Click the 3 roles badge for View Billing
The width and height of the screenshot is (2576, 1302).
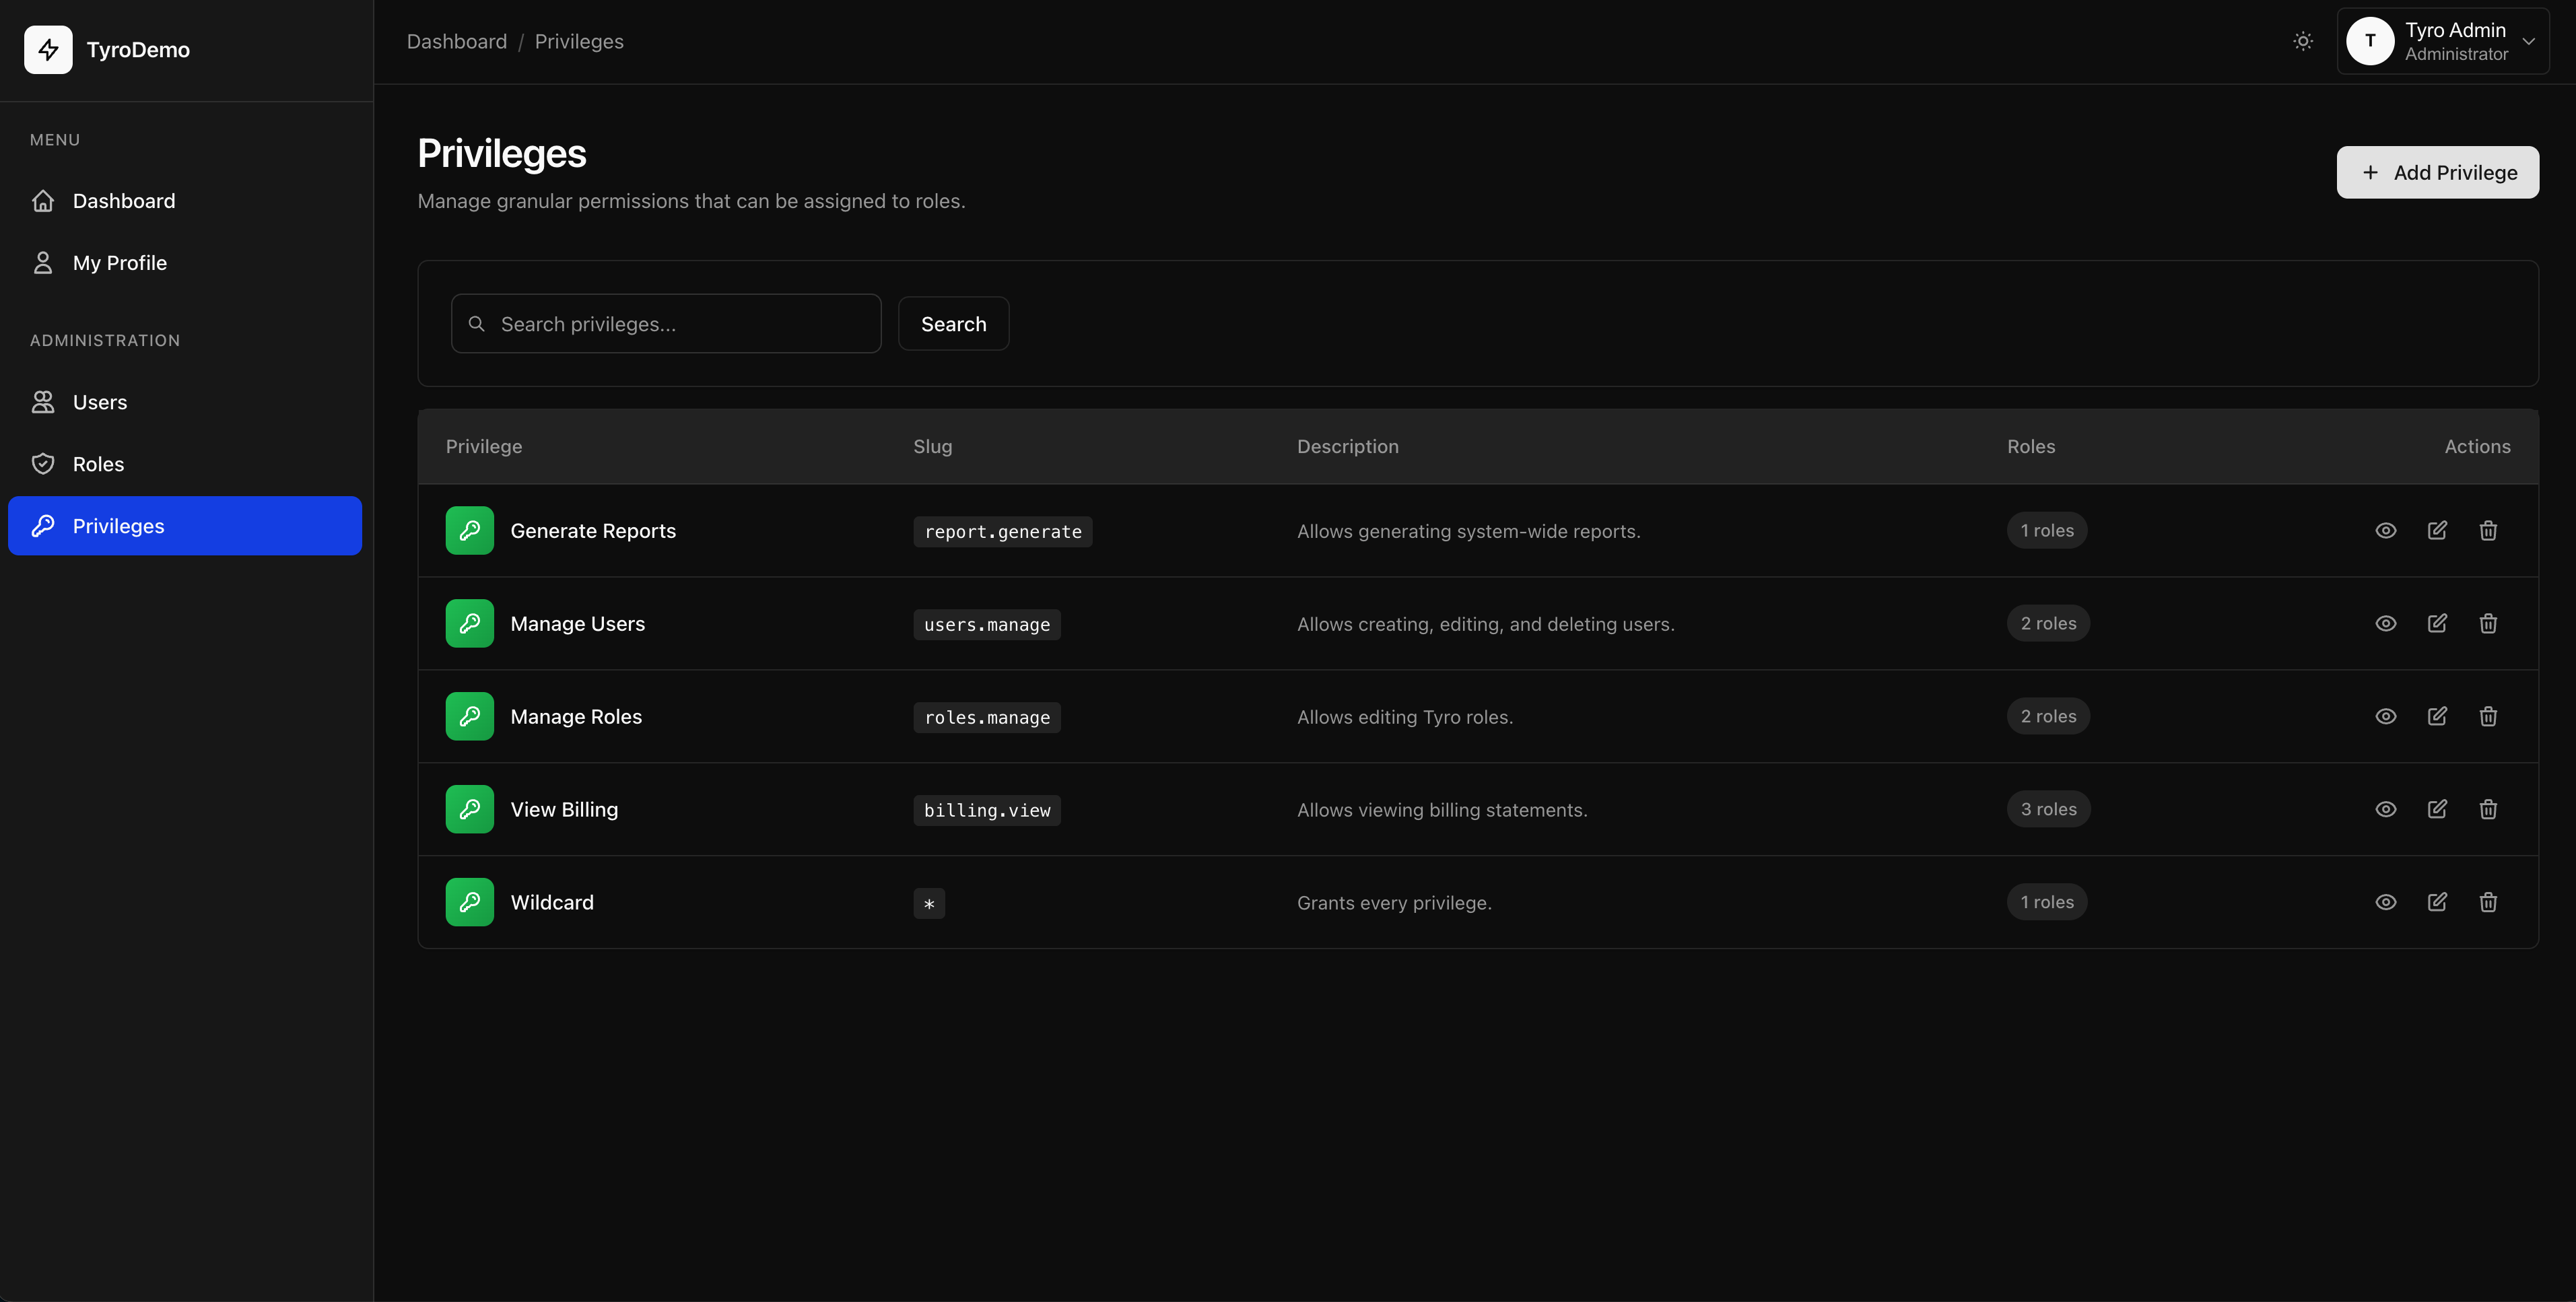pos(2047,809)
